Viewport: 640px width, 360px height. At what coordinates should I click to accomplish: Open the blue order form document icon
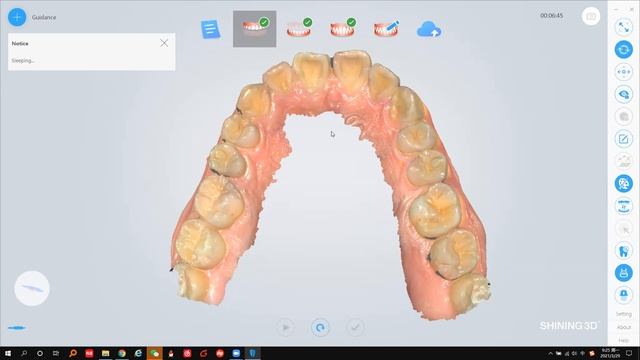click(x=211, y=29)
